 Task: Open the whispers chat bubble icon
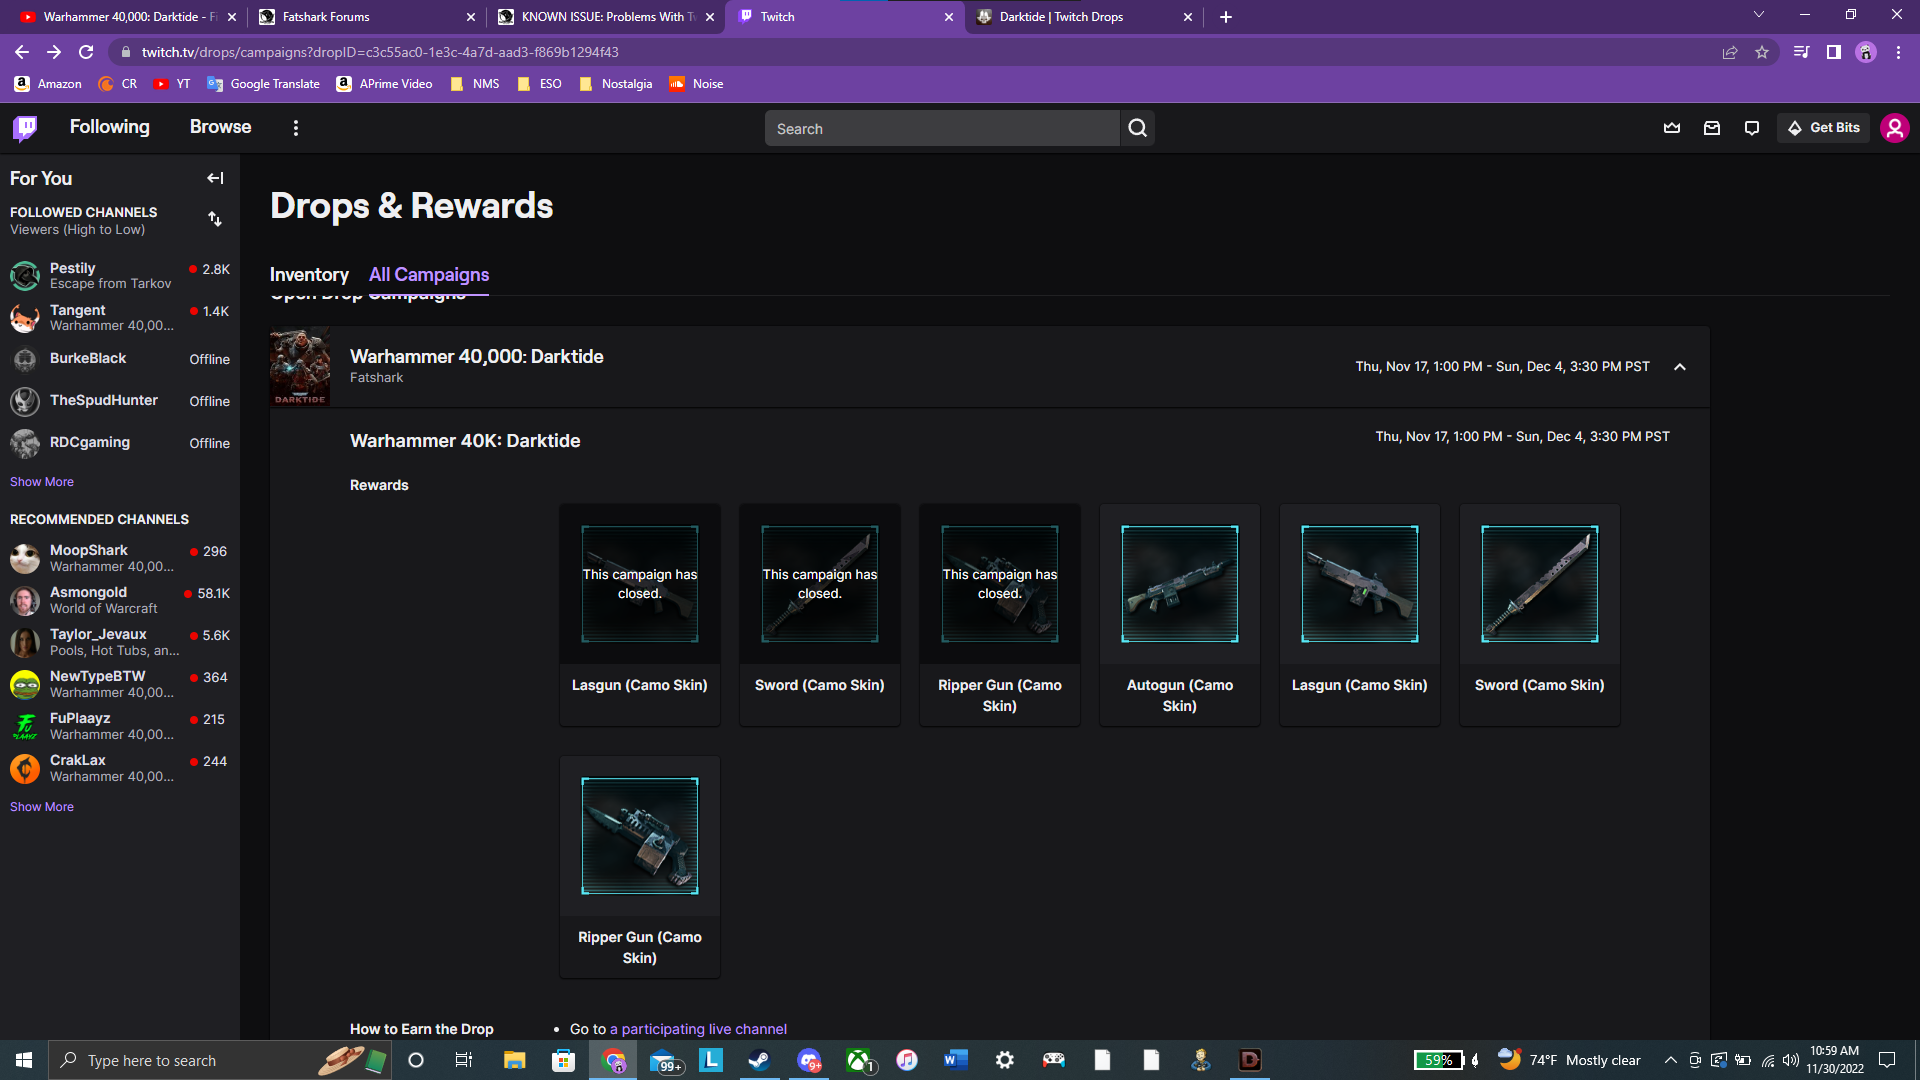[1752, 128]
